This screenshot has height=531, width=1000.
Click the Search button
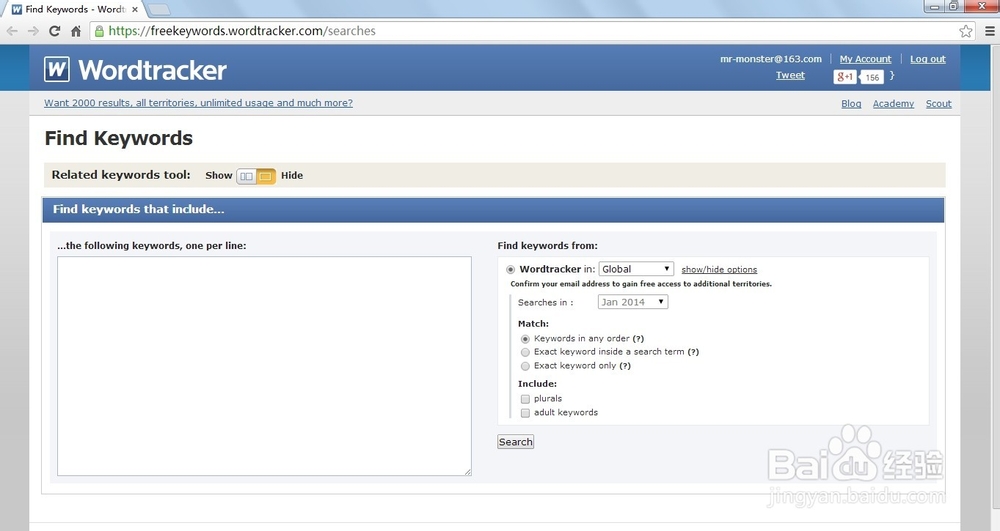point(515,442)
